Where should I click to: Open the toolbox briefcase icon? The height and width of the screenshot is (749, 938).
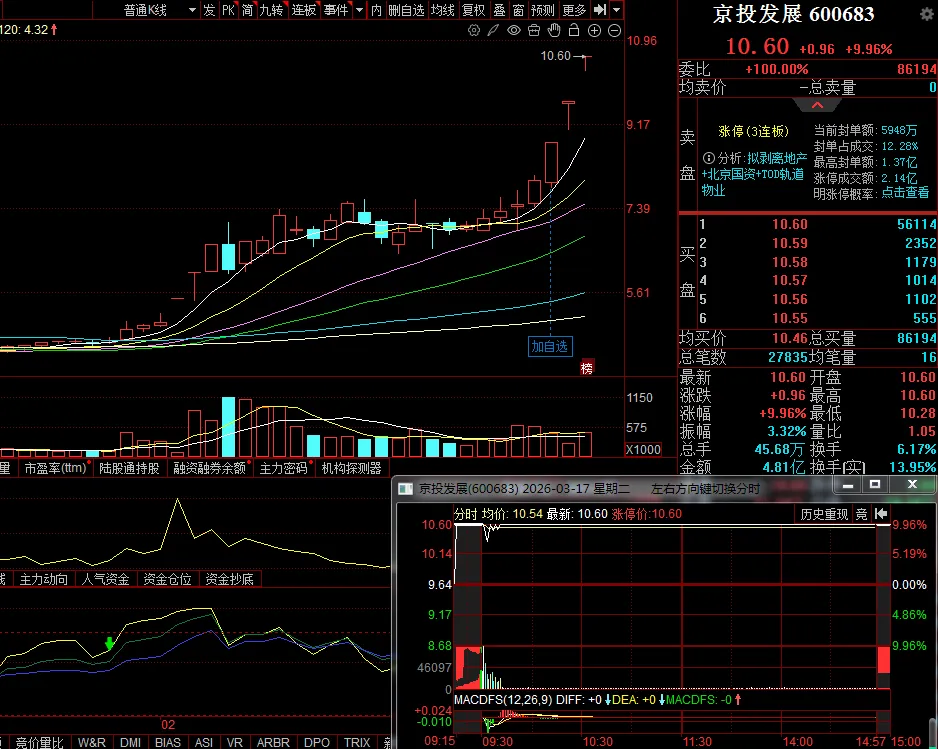[x=534, y=31]
